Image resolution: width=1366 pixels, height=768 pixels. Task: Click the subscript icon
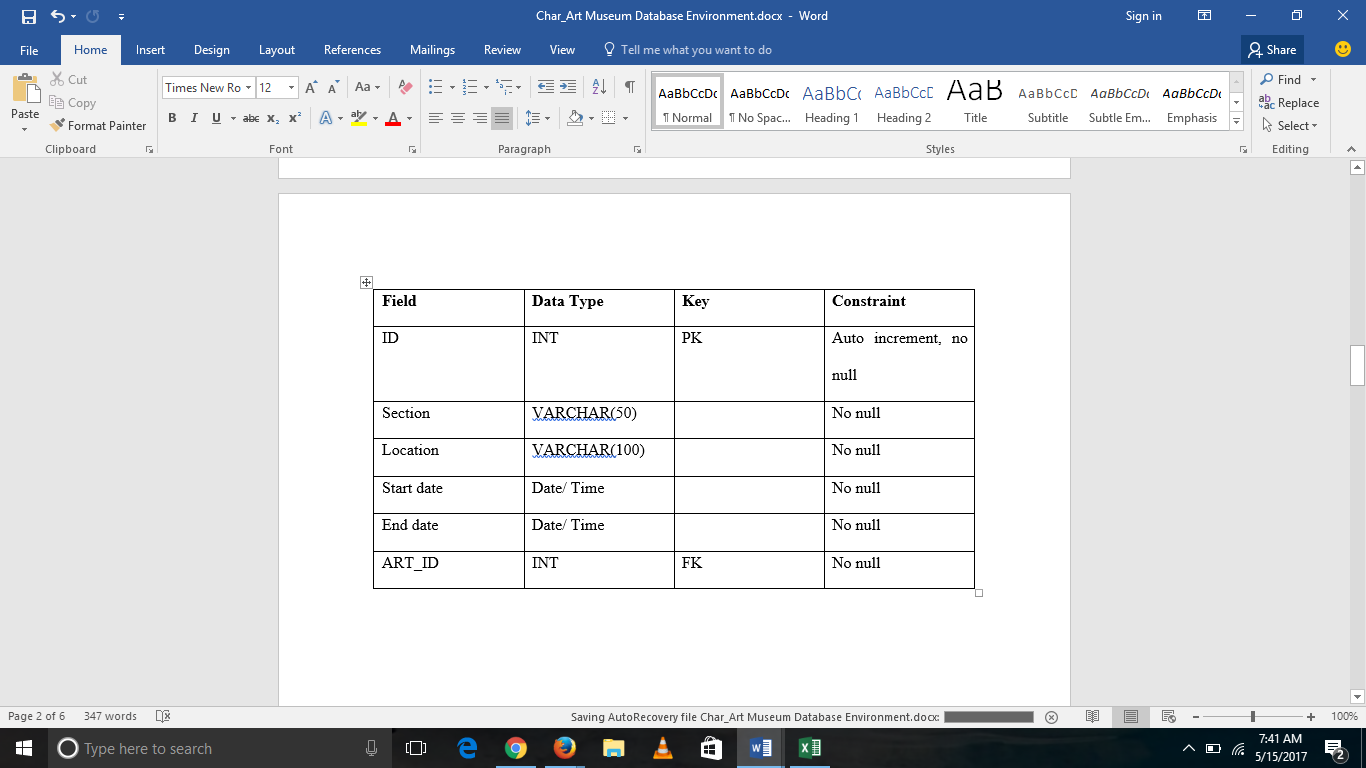271,118
